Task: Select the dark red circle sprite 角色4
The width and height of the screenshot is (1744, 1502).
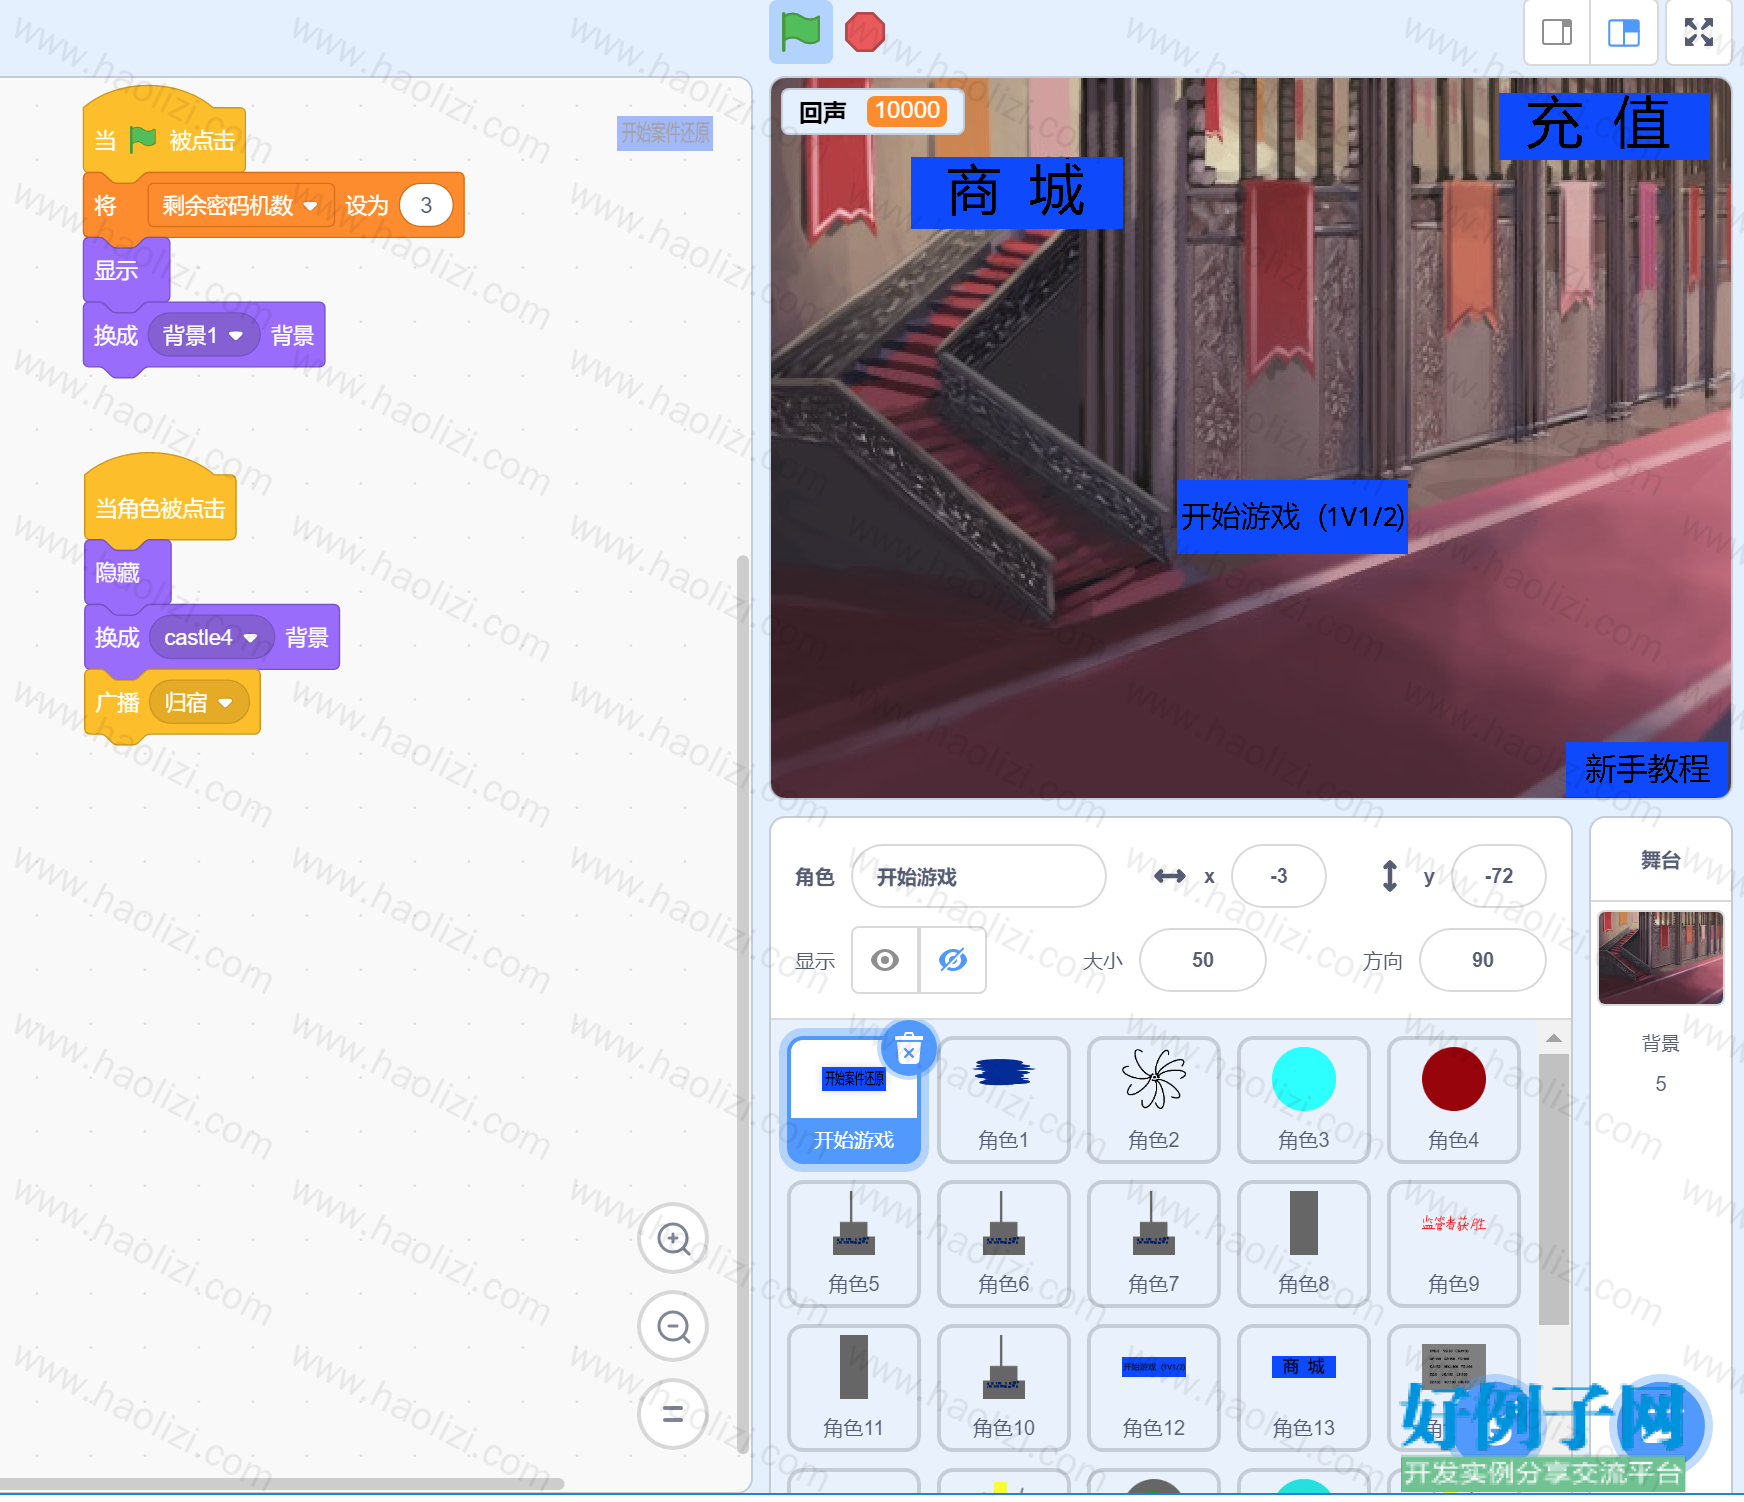Action: (1454, 1100)
